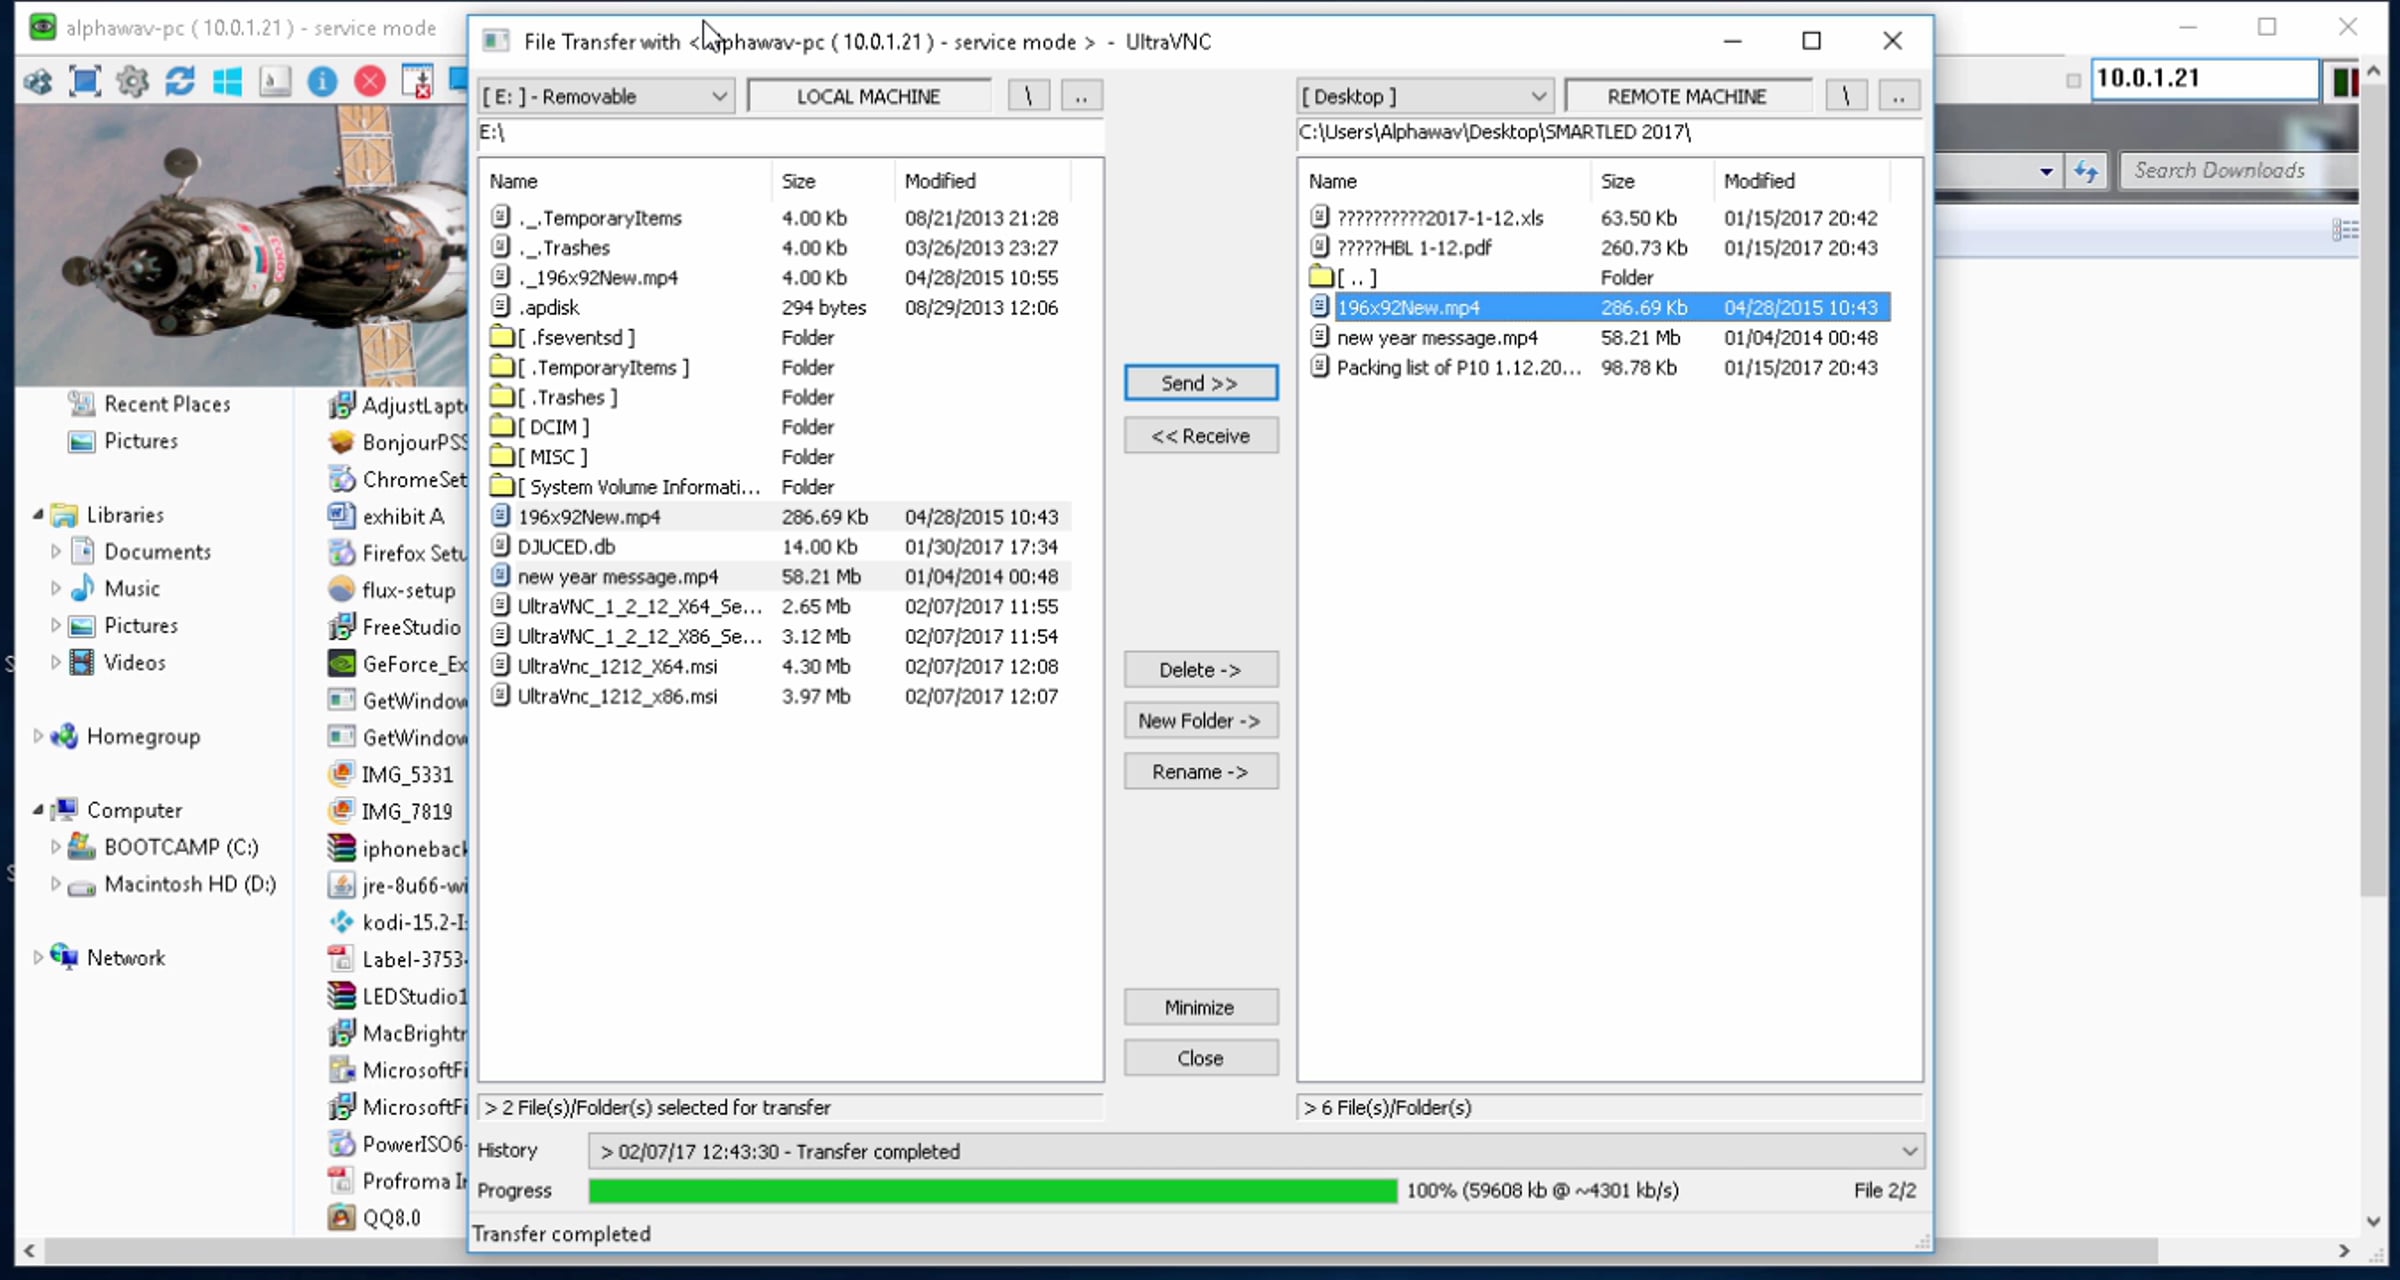The width and height of the screenshot is (2400, 1280).
Task: Expand the History dropdown list
Action: click(1909, 1151)
